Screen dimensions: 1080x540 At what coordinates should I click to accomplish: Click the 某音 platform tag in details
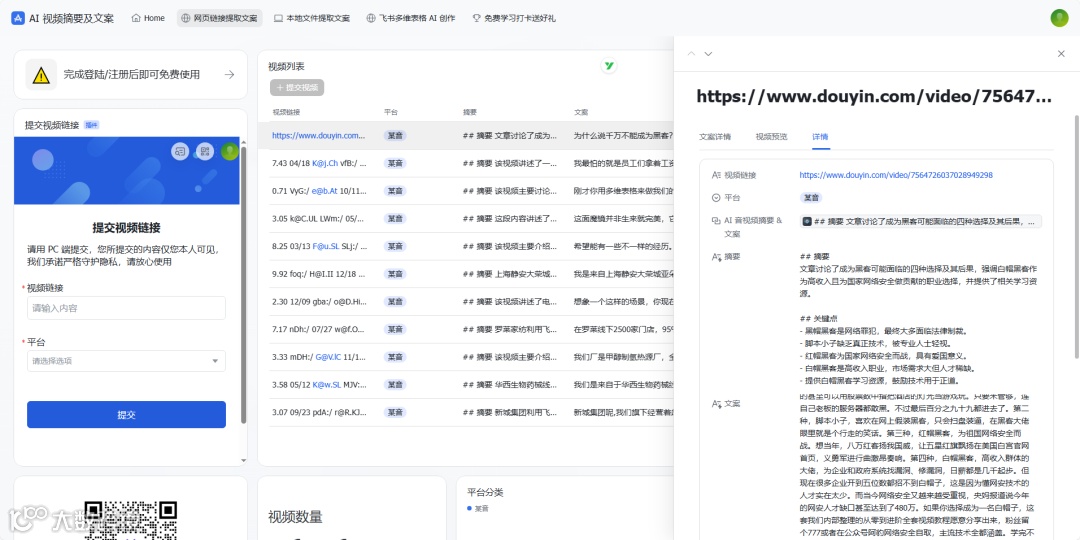point(811,198)
